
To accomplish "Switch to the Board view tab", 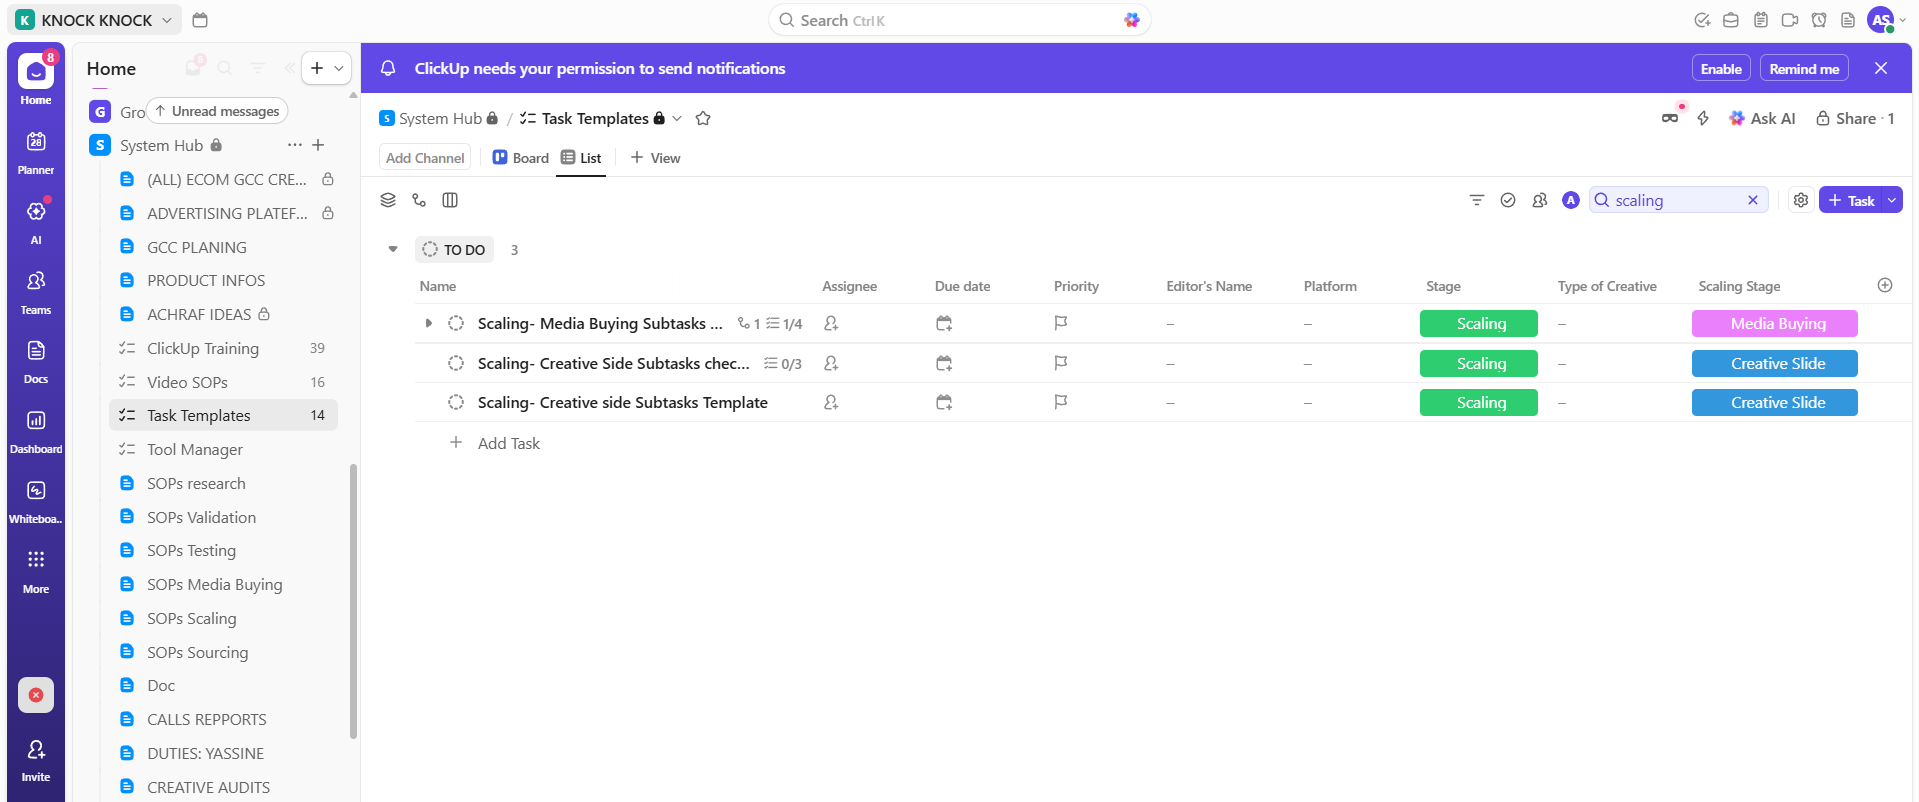I will pos(521,158).
